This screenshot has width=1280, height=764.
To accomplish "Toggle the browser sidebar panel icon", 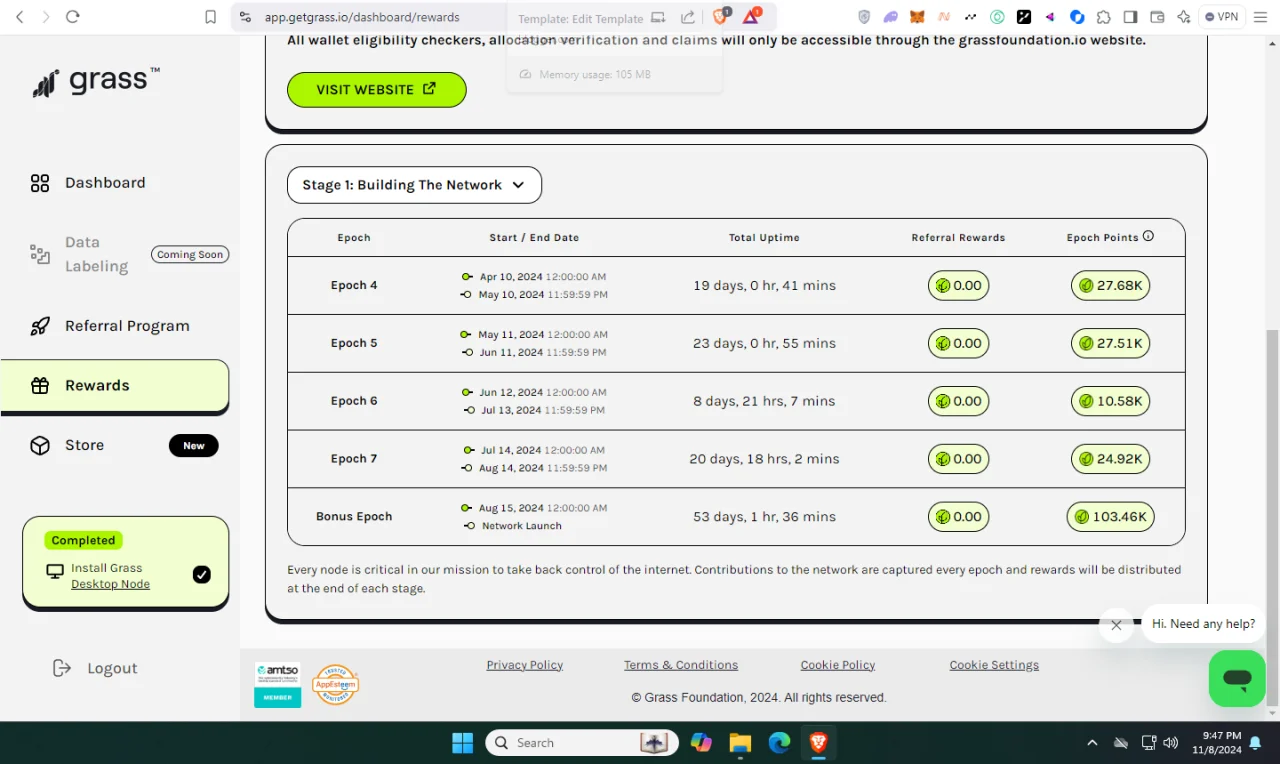I will [1130, 17].
